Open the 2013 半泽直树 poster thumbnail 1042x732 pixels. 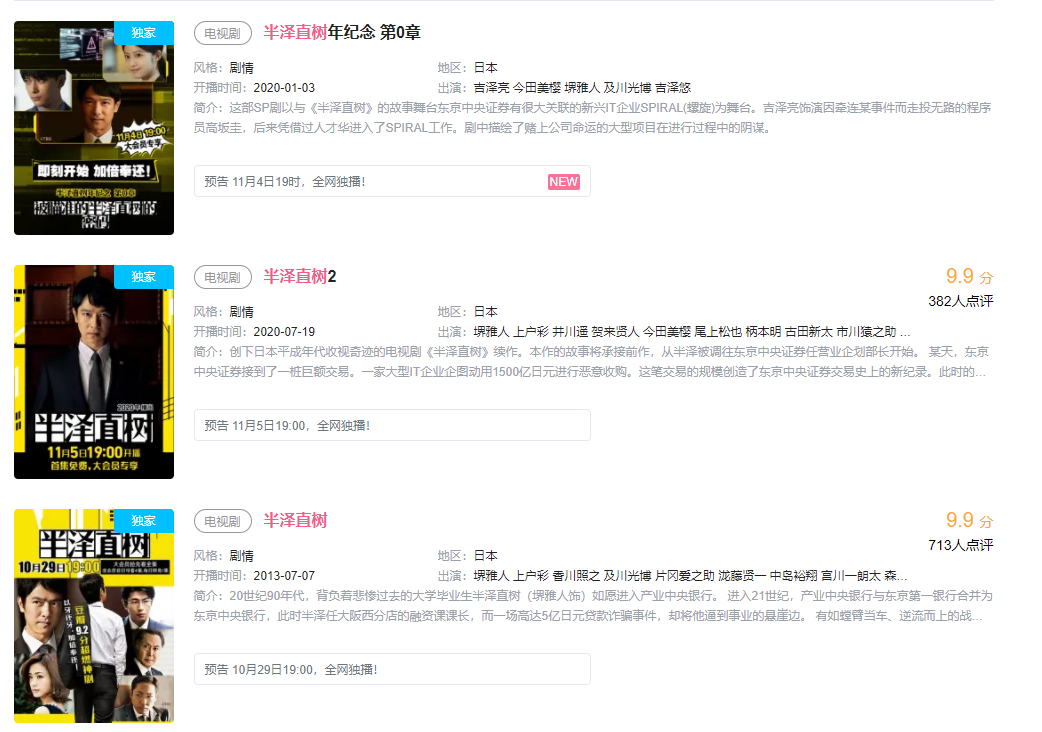point(94,616)
